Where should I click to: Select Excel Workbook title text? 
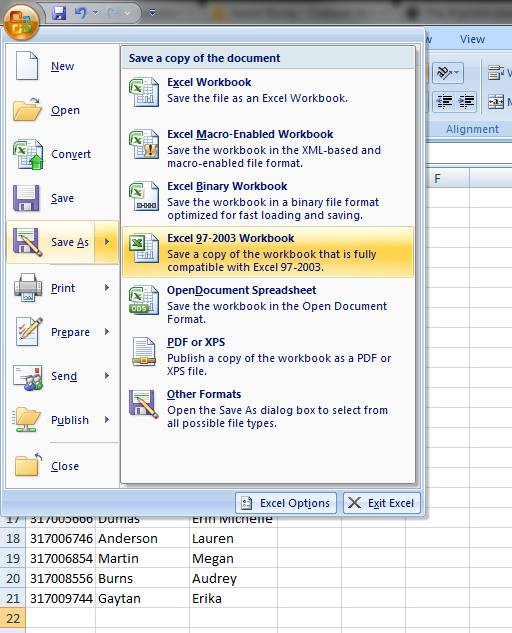point(209,82)
